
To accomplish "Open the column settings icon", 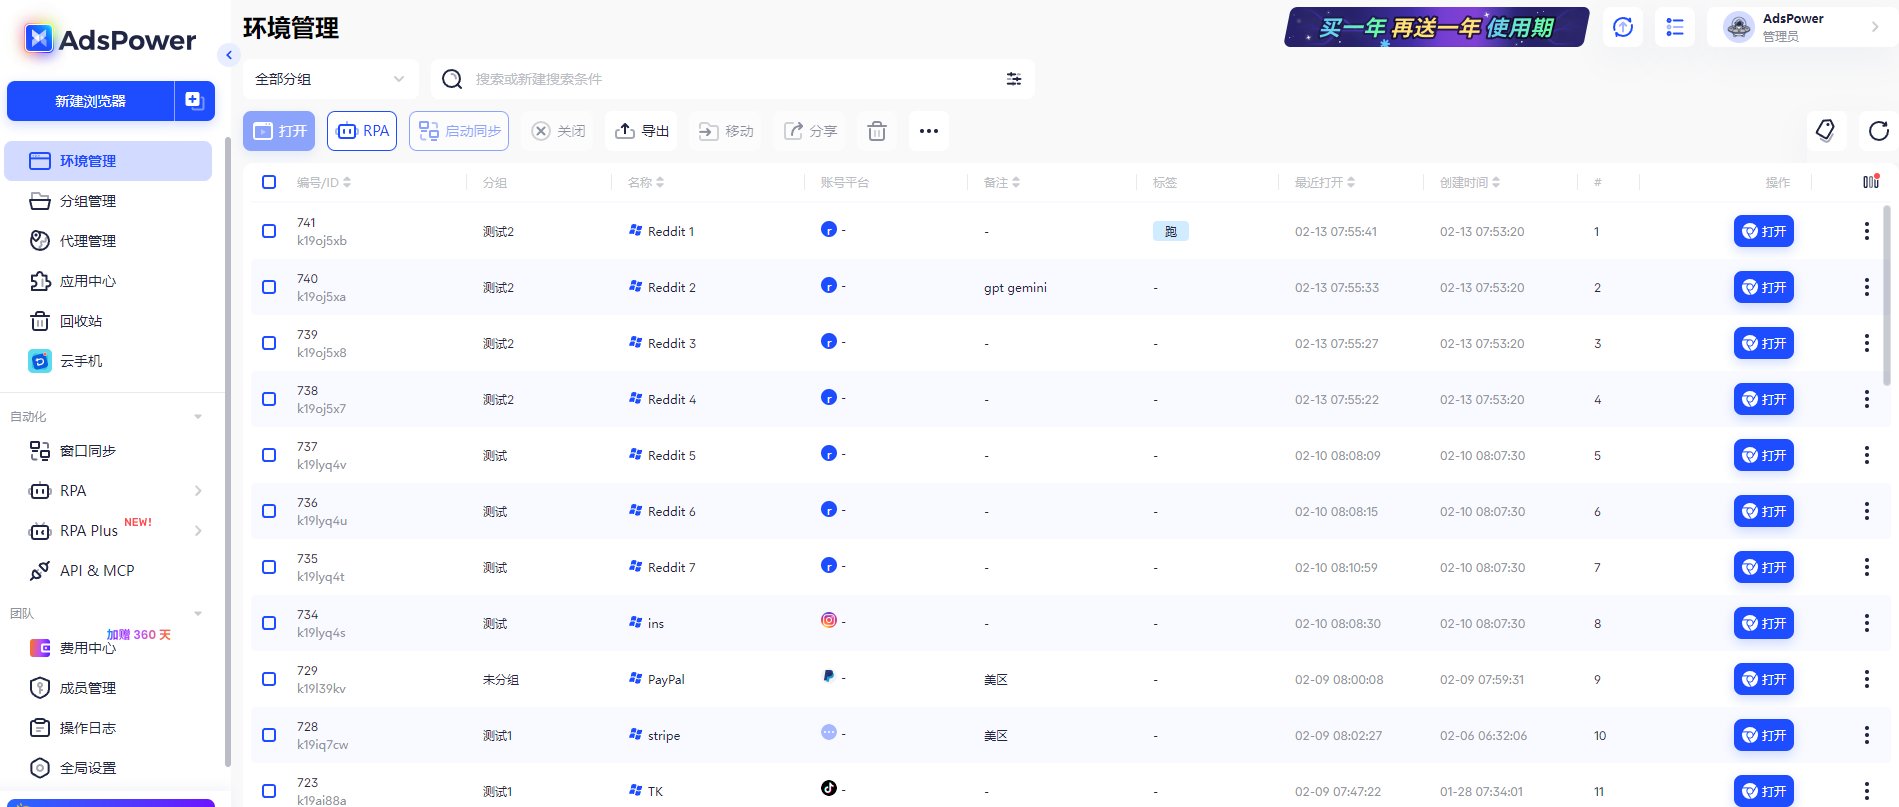I will click(1870, 182).
